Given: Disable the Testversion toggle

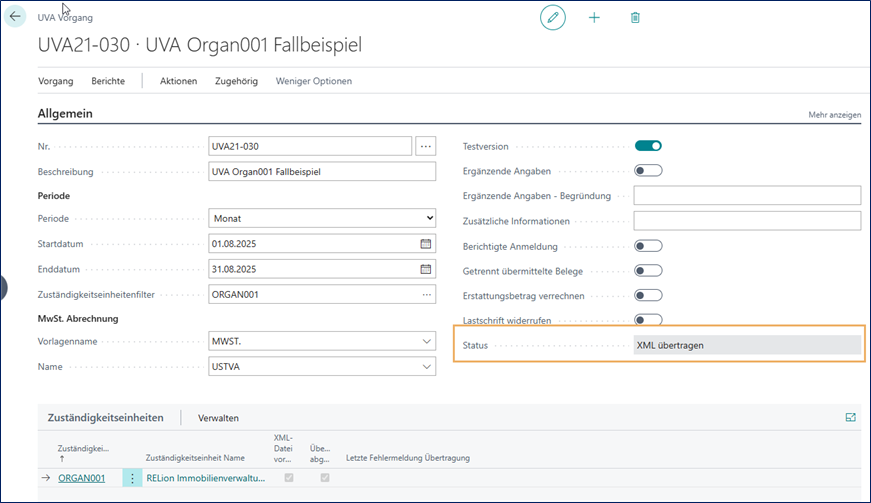Looking at the screenshot, I should (x=648, y=146).
